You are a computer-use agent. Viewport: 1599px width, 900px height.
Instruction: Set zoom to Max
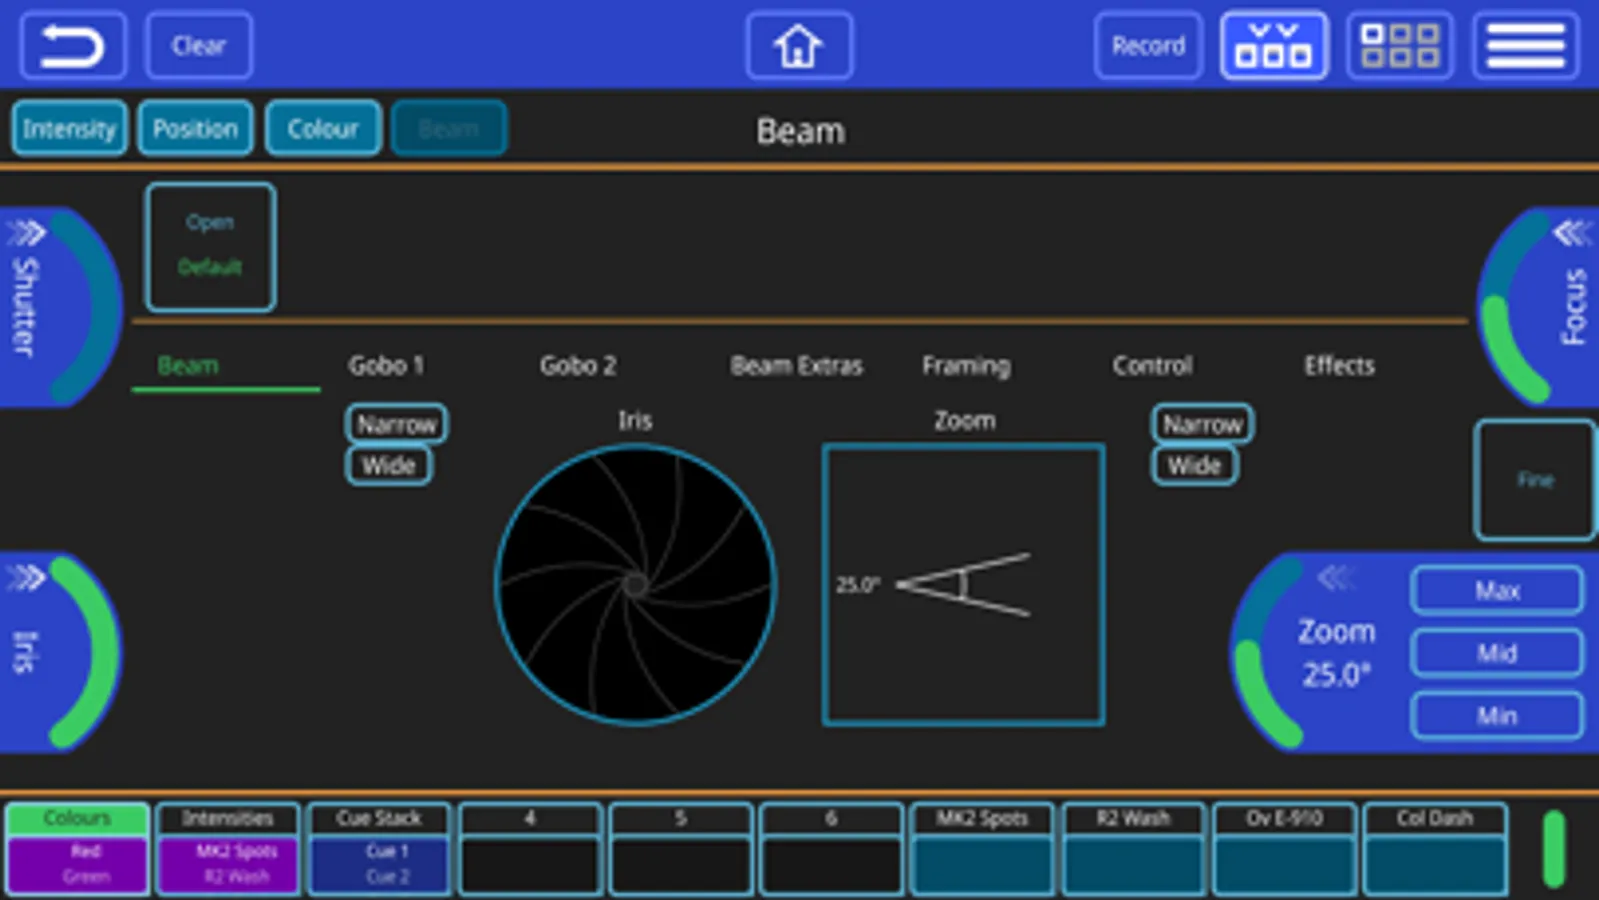[1497, 590]
